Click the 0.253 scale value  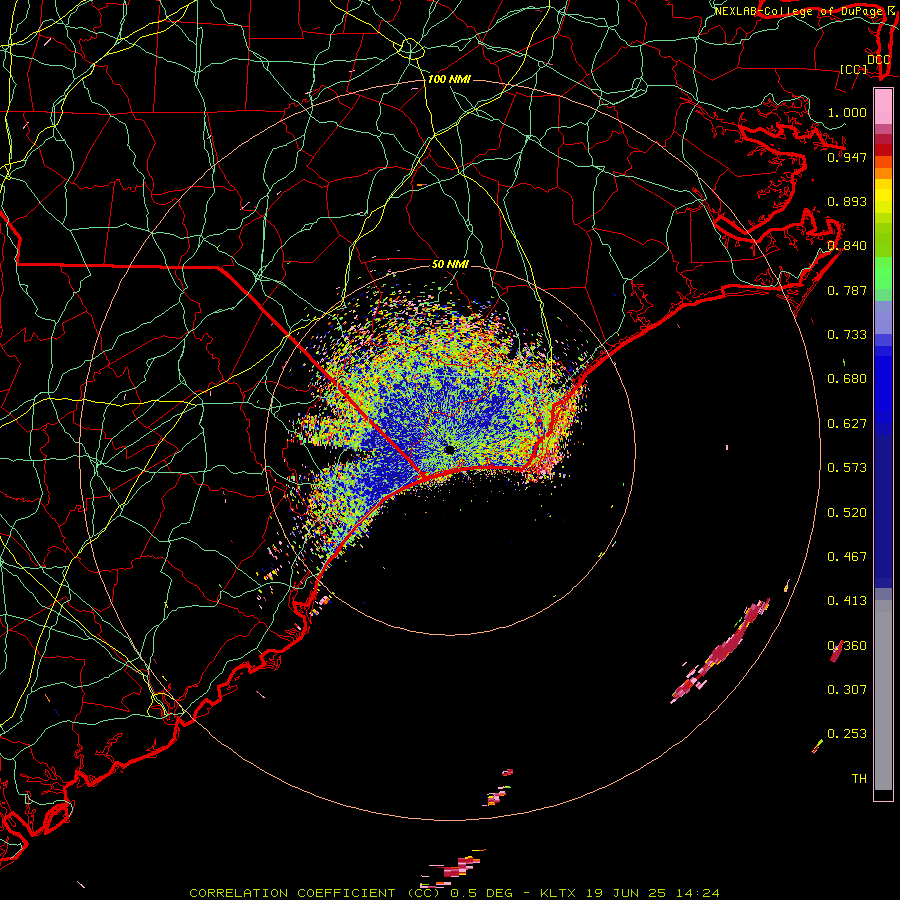click(x=847, y=734)
